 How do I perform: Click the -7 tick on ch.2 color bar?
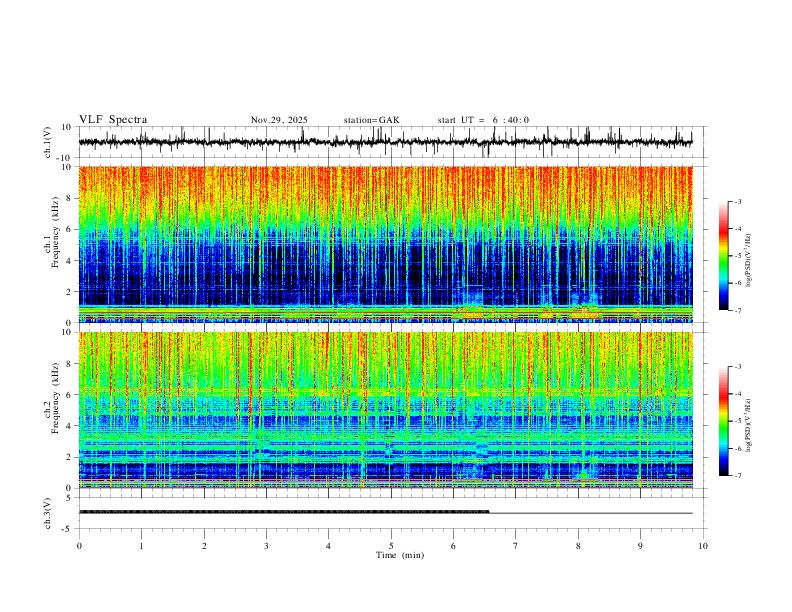coord(737,475)
